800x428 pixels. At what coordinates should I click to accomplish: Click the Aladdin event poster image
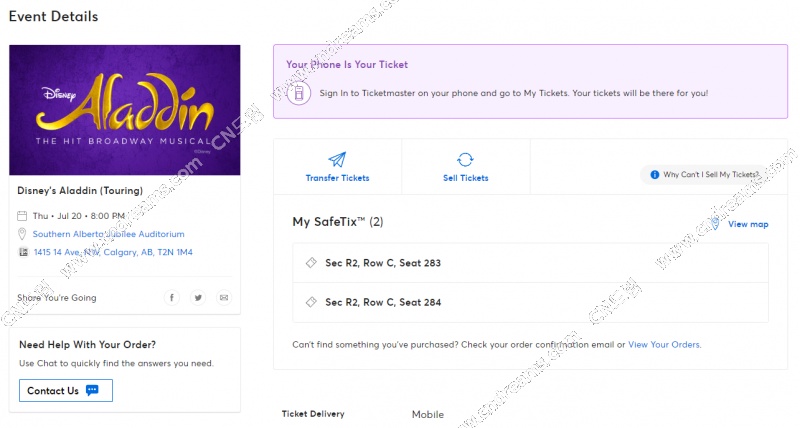pos(124,110)
